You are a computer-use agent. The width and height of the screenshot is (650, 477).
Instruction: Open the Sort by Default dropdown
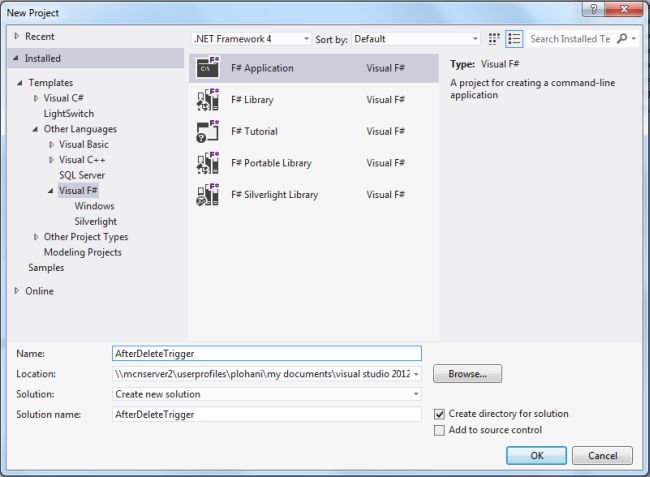416,39
